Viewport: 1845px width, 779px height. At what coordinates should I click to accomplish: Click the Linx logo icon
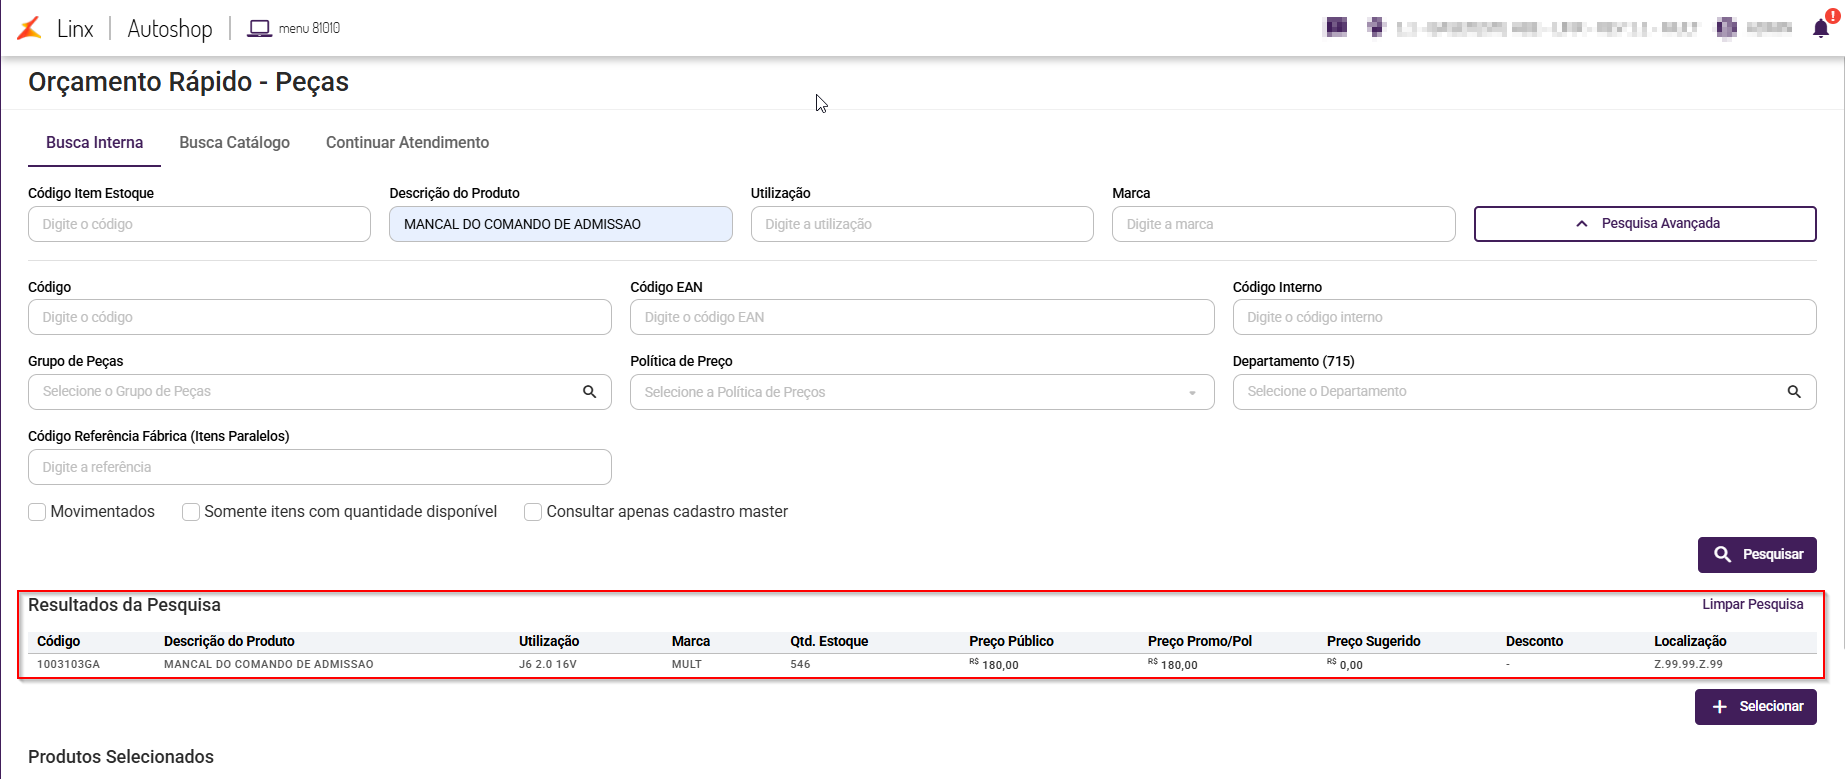(x=30, y=28)
